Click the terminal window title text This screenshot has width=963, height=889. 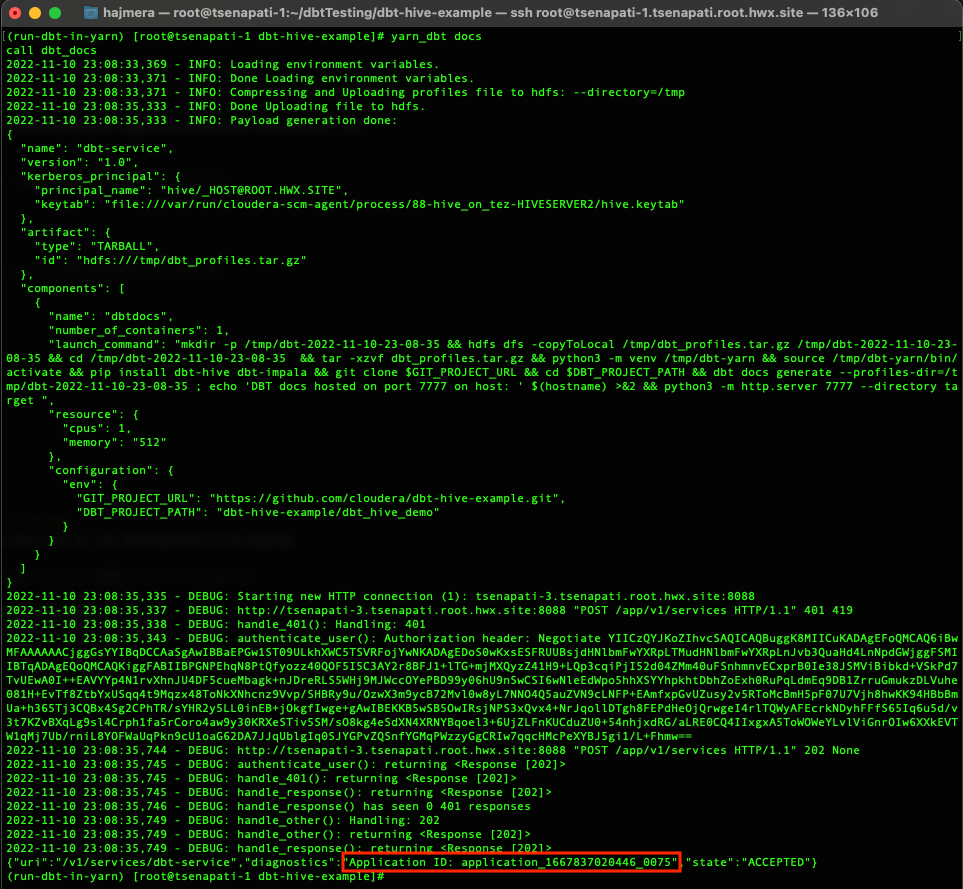point(490,13)
